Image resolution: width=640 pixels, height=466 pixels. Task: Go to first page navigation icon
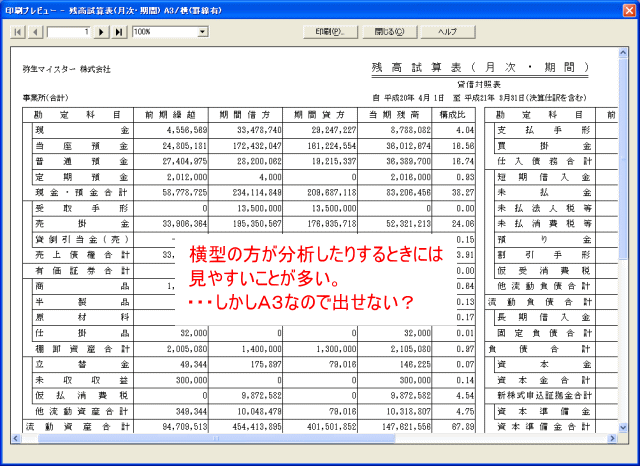[18, 32]
